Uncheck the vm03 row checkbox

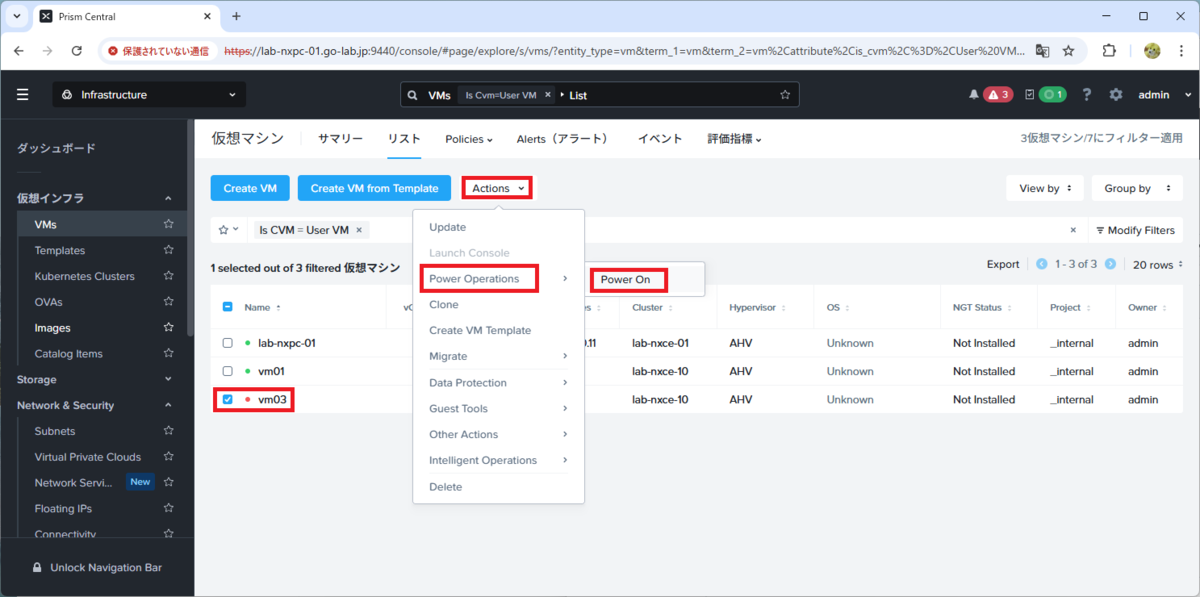[227, 399]
